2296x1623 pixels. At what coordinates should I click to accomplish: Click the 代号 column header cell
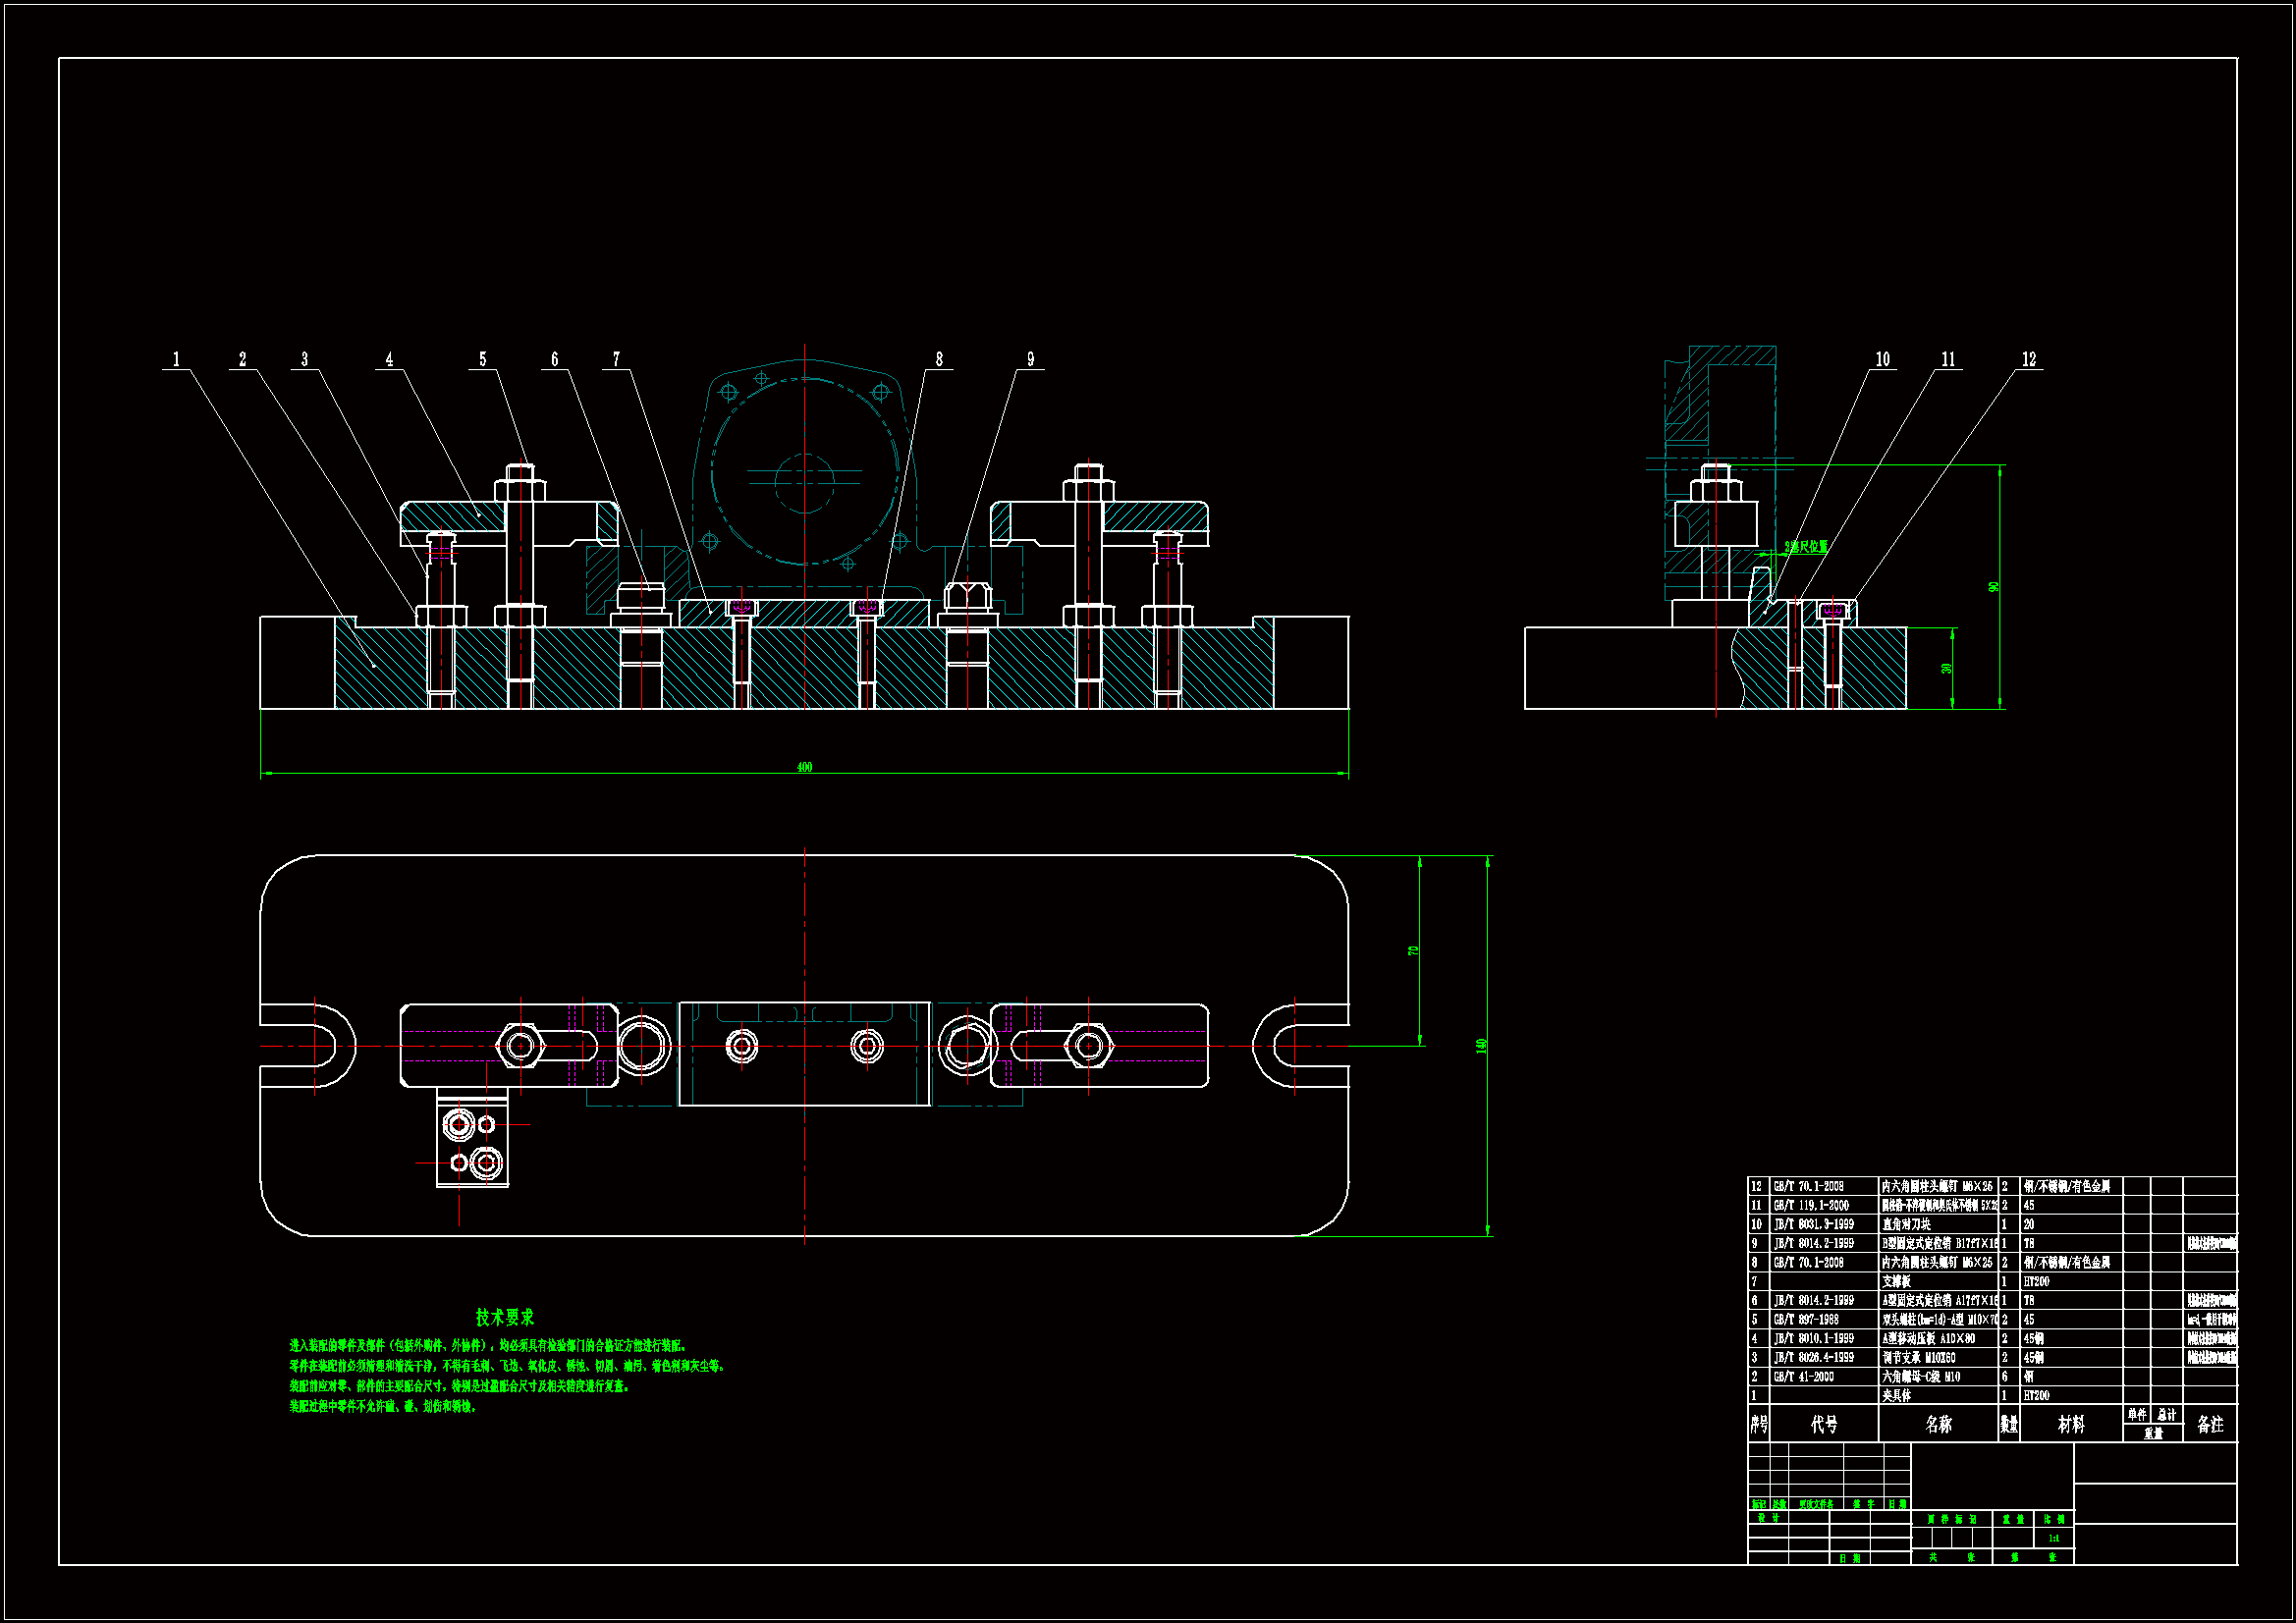(x=1824, y=1424)
